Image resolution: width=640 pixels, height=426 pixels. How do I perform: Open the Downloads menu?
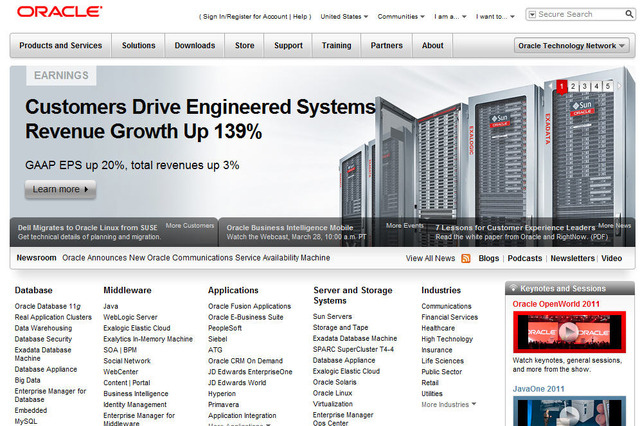point(195,45)
